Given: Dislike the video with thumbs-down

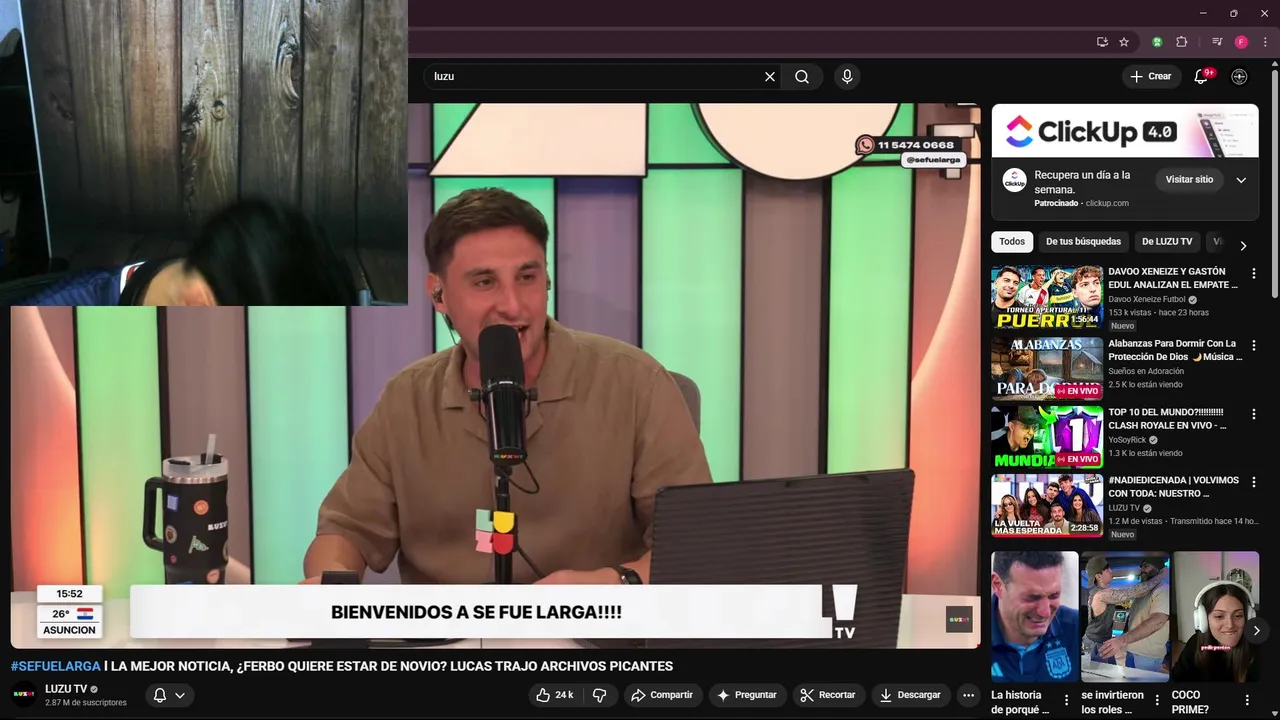Looking at the screenshot, I should pos(600,695).
